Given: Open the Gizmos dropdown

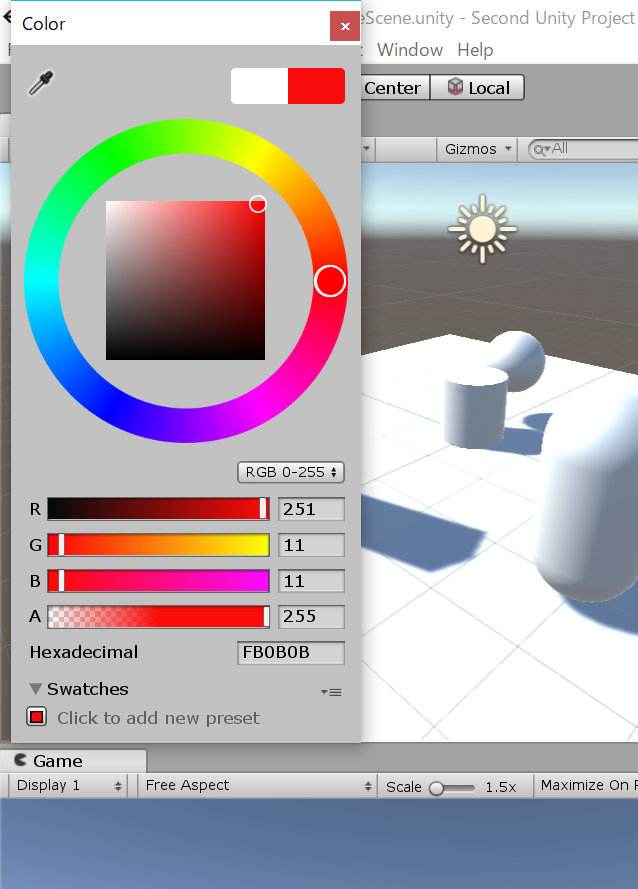Looking at the screenshot, I should (x=478, y=149).
